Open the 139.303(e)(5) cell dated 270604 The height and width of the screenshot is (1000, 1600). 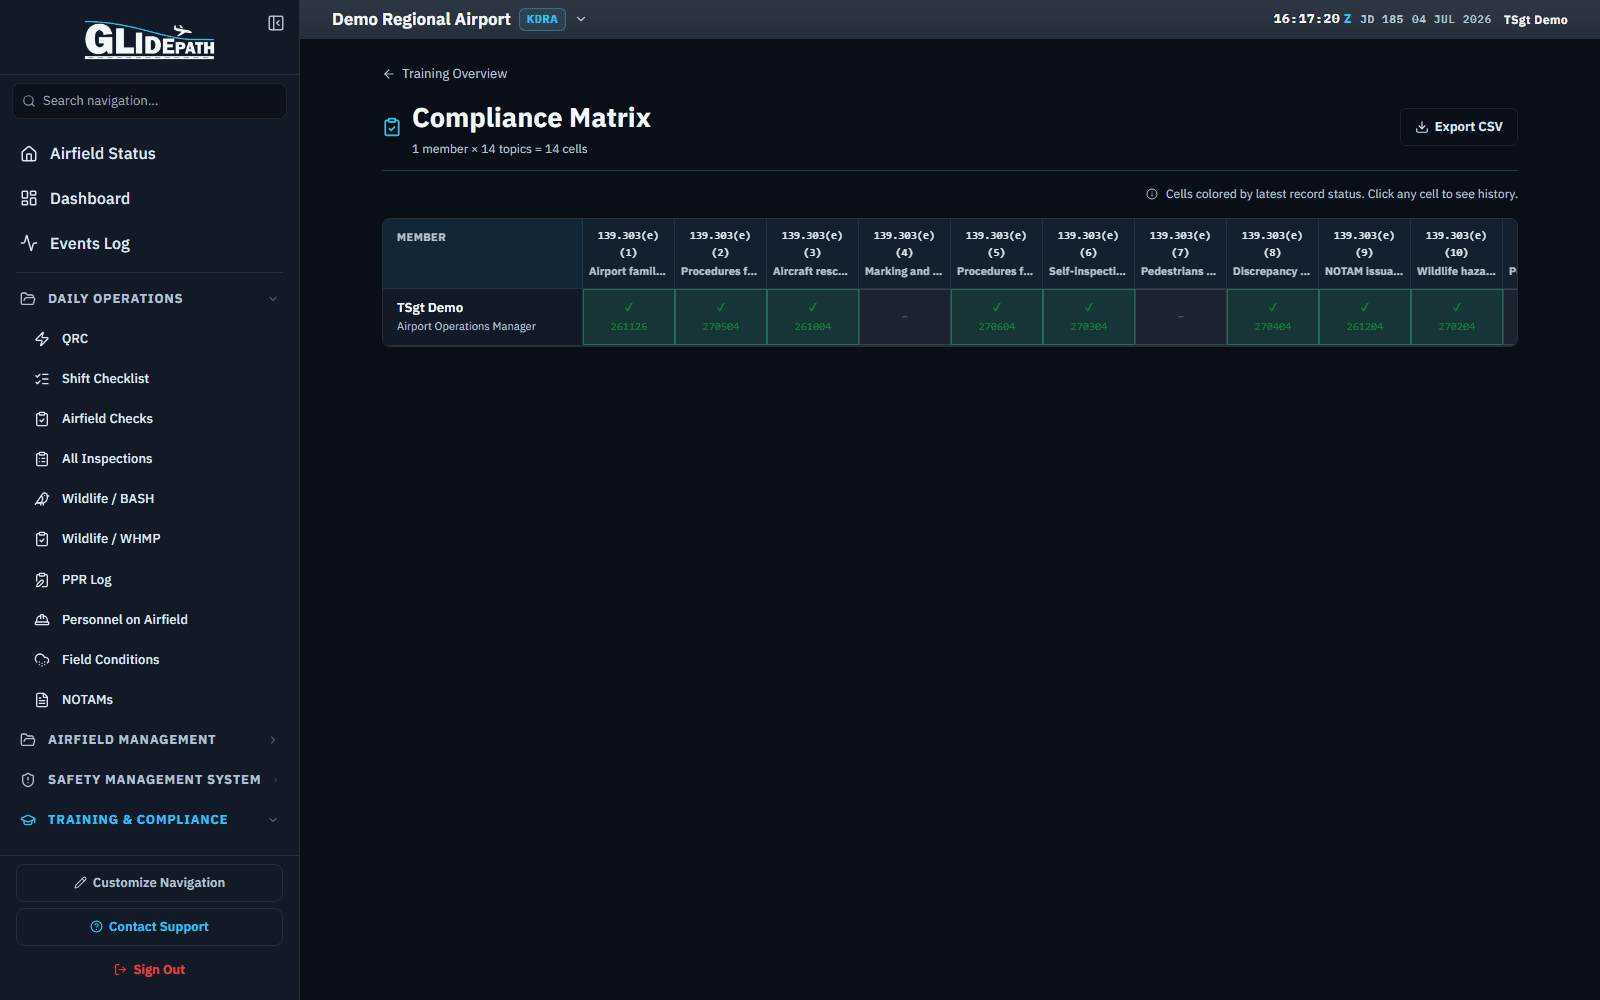tap(997, 317)
